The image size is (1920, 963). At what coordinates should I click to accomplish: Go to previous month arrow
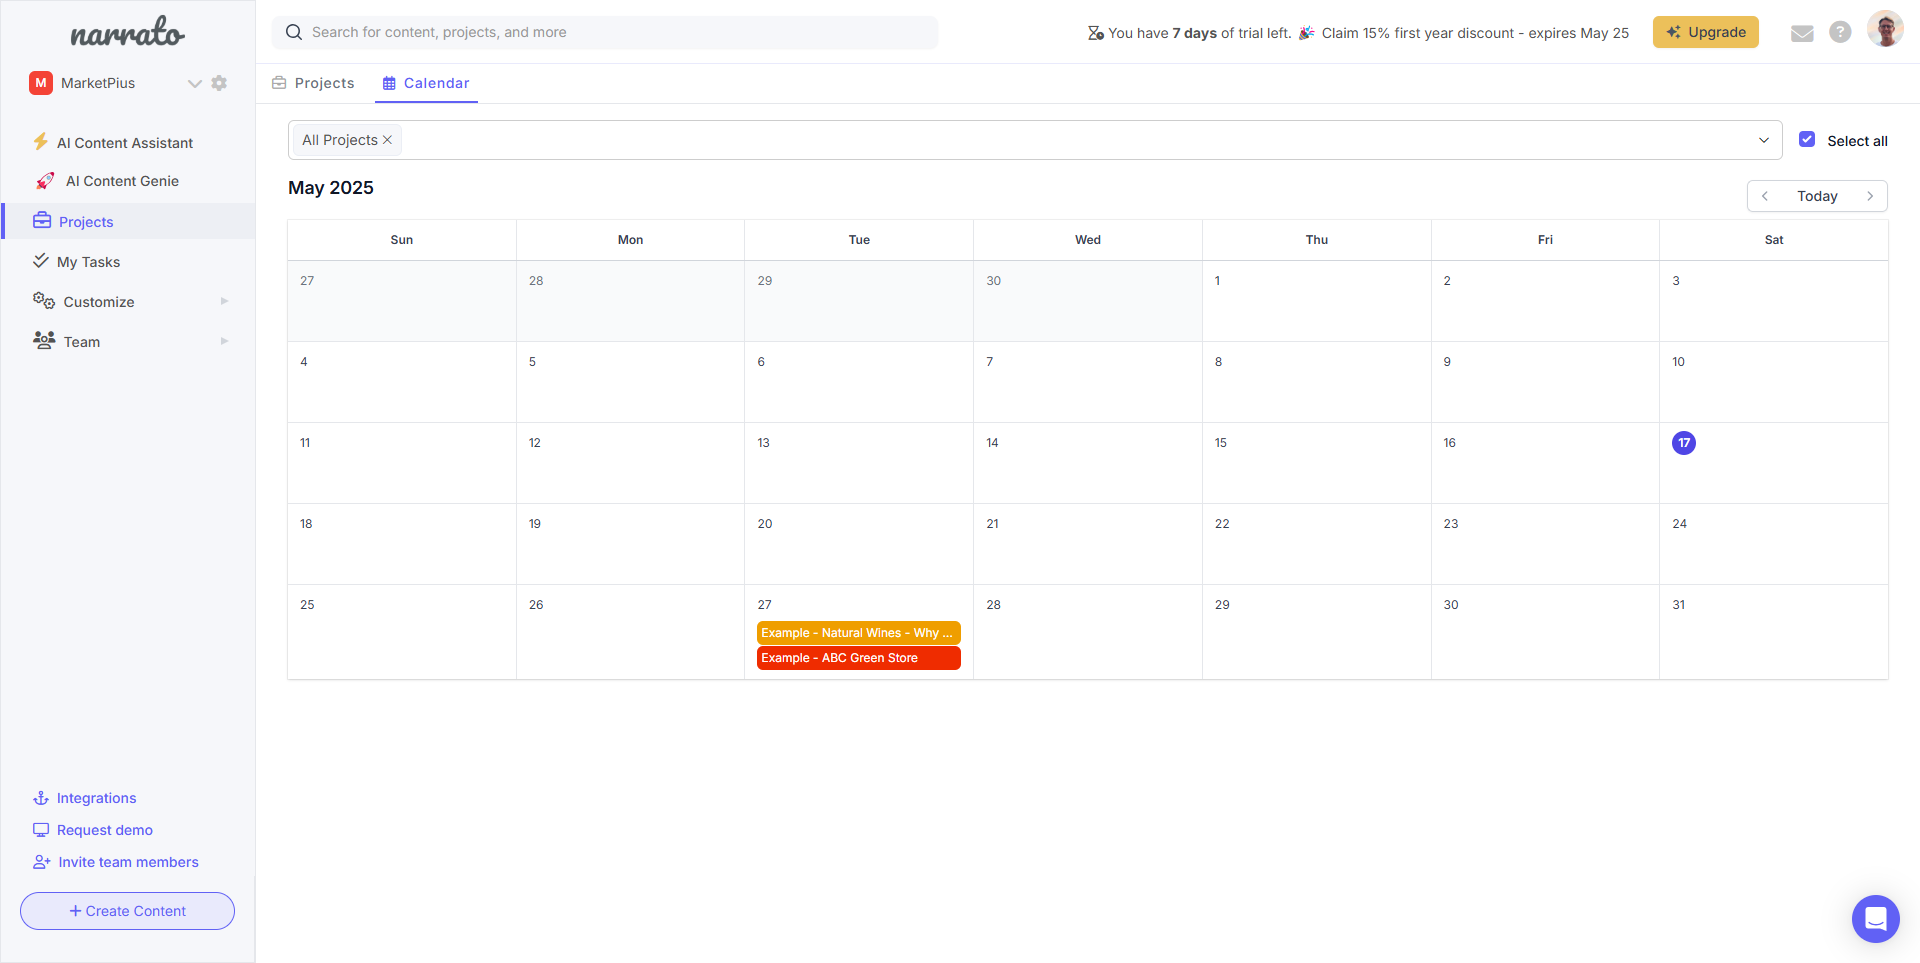coord(1765,196)
